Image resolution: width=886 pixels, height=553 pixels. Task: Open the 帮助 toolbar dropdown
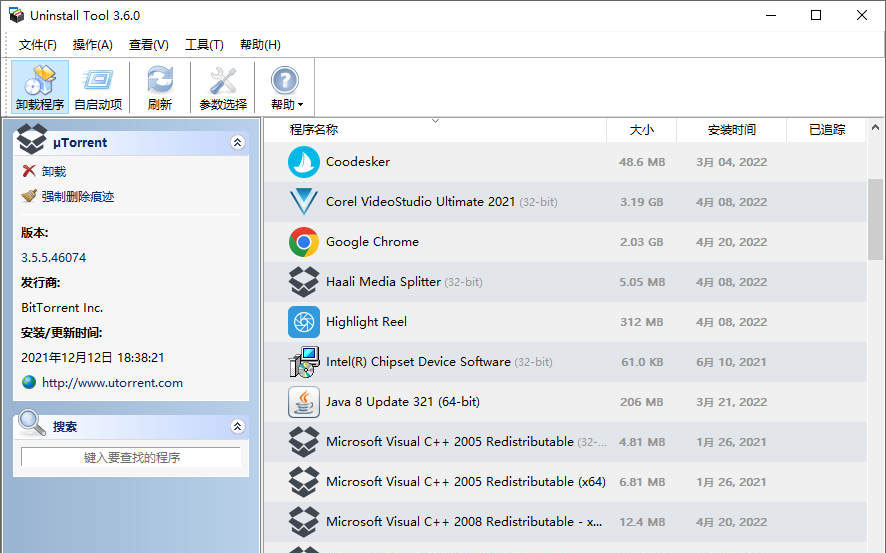pos(286,87)
